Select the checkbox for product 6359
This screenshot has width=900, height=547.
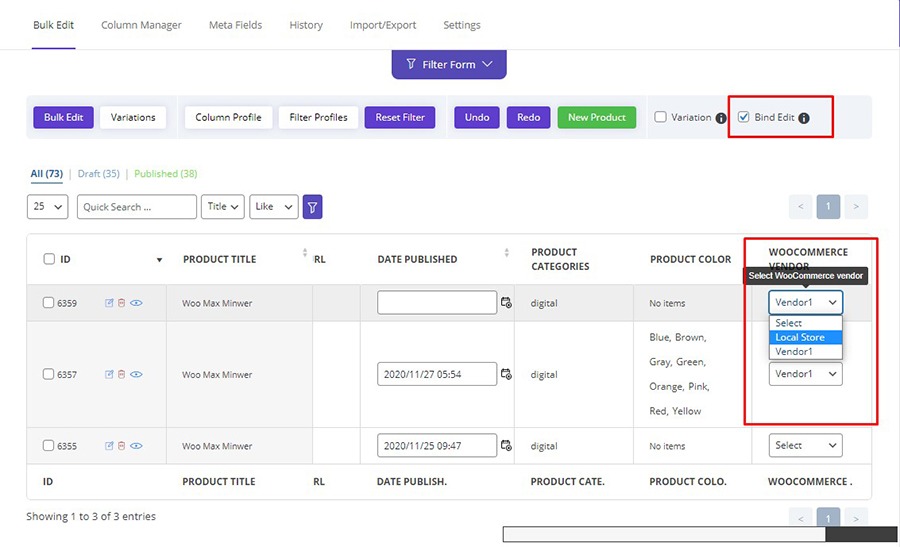pyautogui.click(x=49, y=302)
